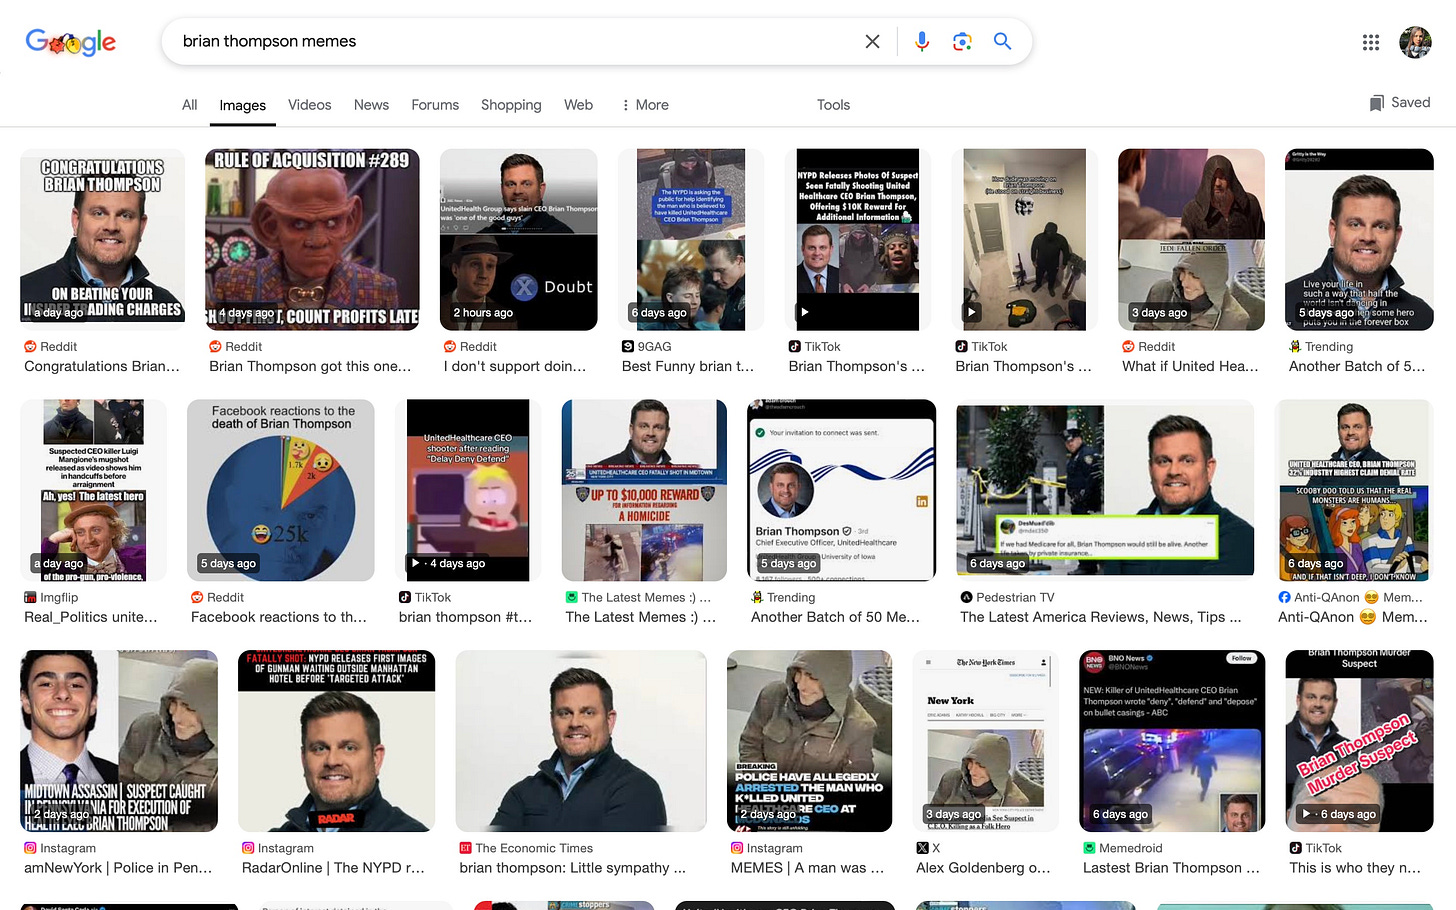Expand the More search options menu

click(x=645, y=105)
